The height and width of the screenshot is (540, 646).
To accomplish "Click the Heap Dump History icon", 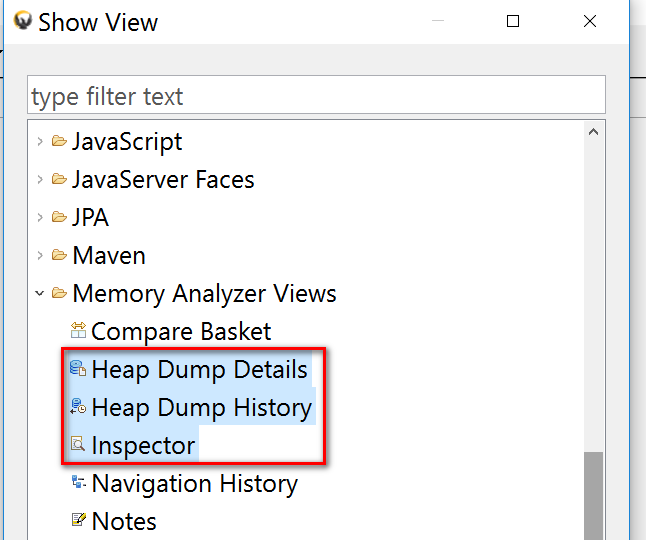I will point(79,407).
